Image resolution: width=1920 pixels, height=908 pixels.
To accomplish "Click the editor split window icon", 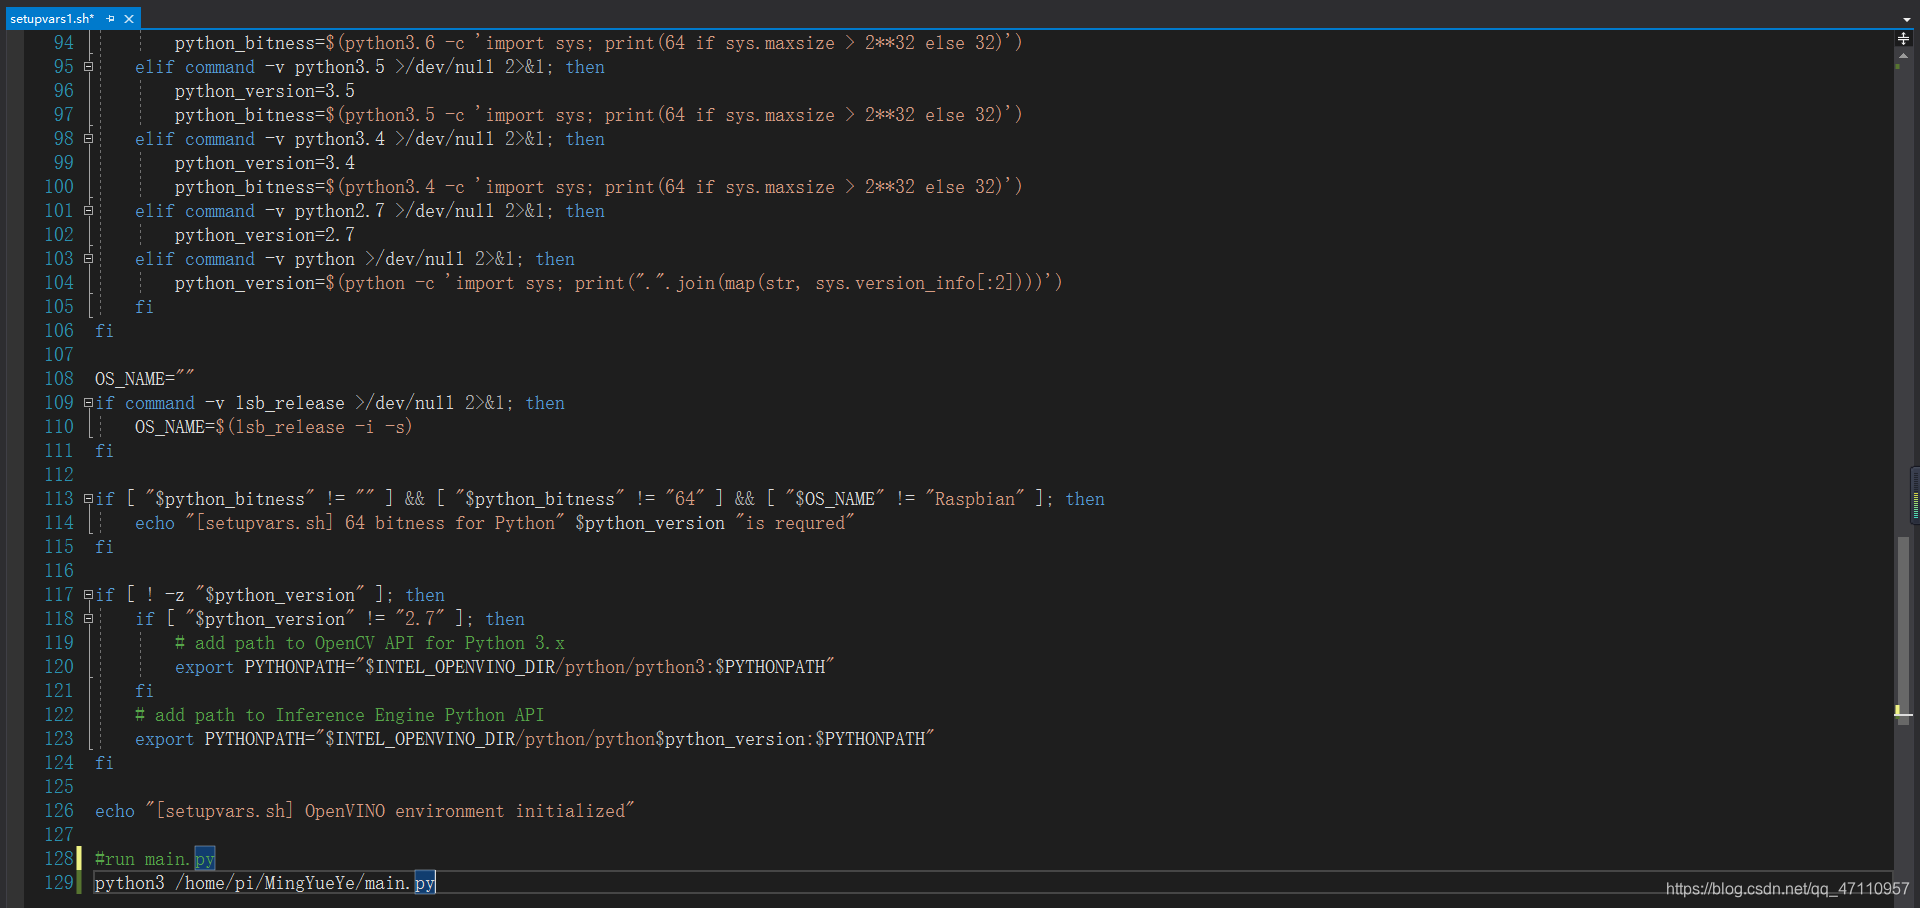I will click(x=1903, y=39).
